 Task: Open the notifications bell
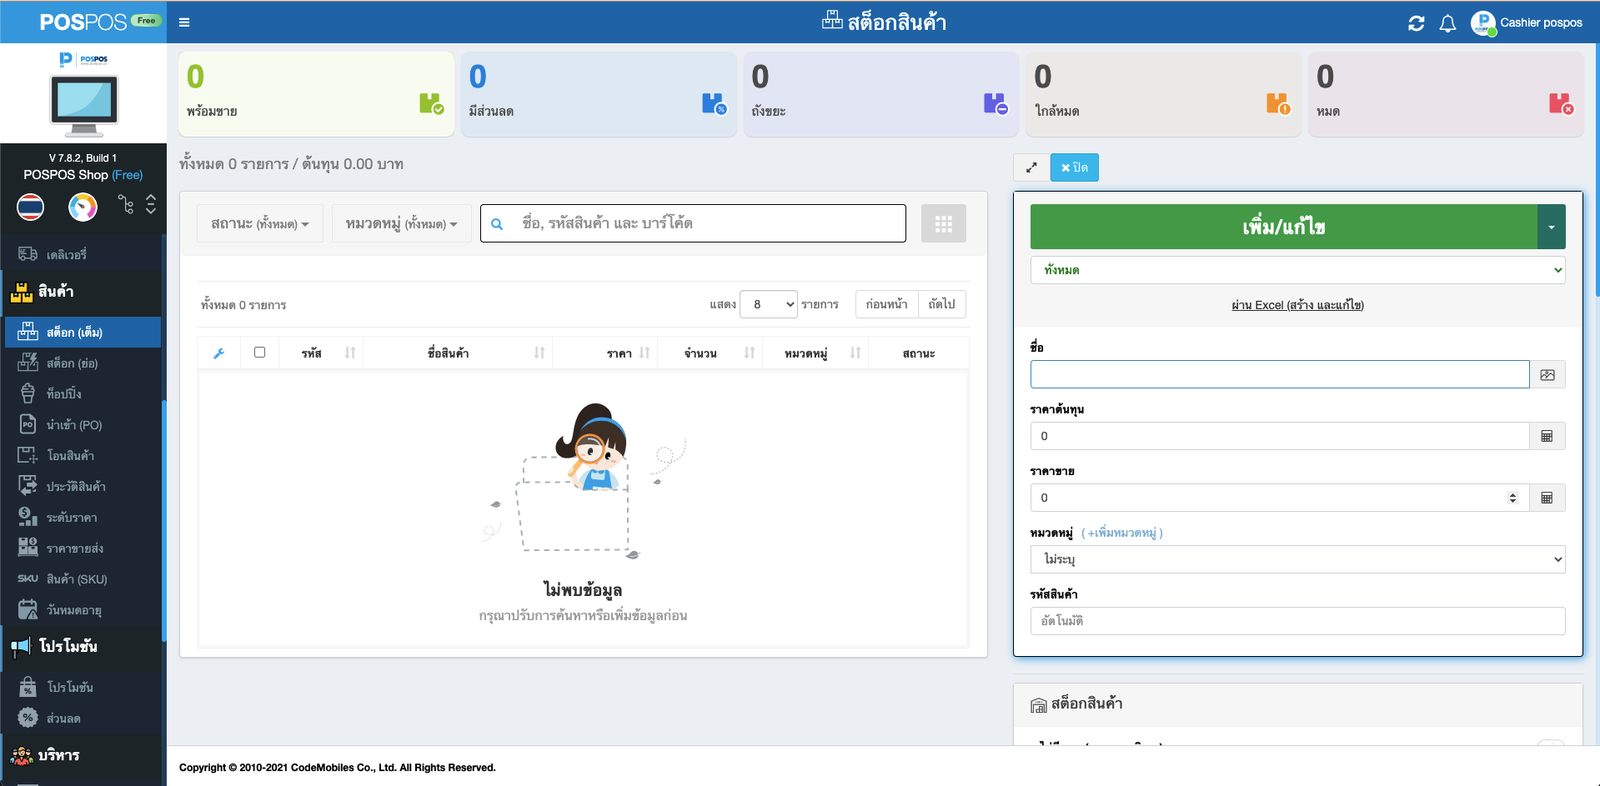tap(1447, 23)
